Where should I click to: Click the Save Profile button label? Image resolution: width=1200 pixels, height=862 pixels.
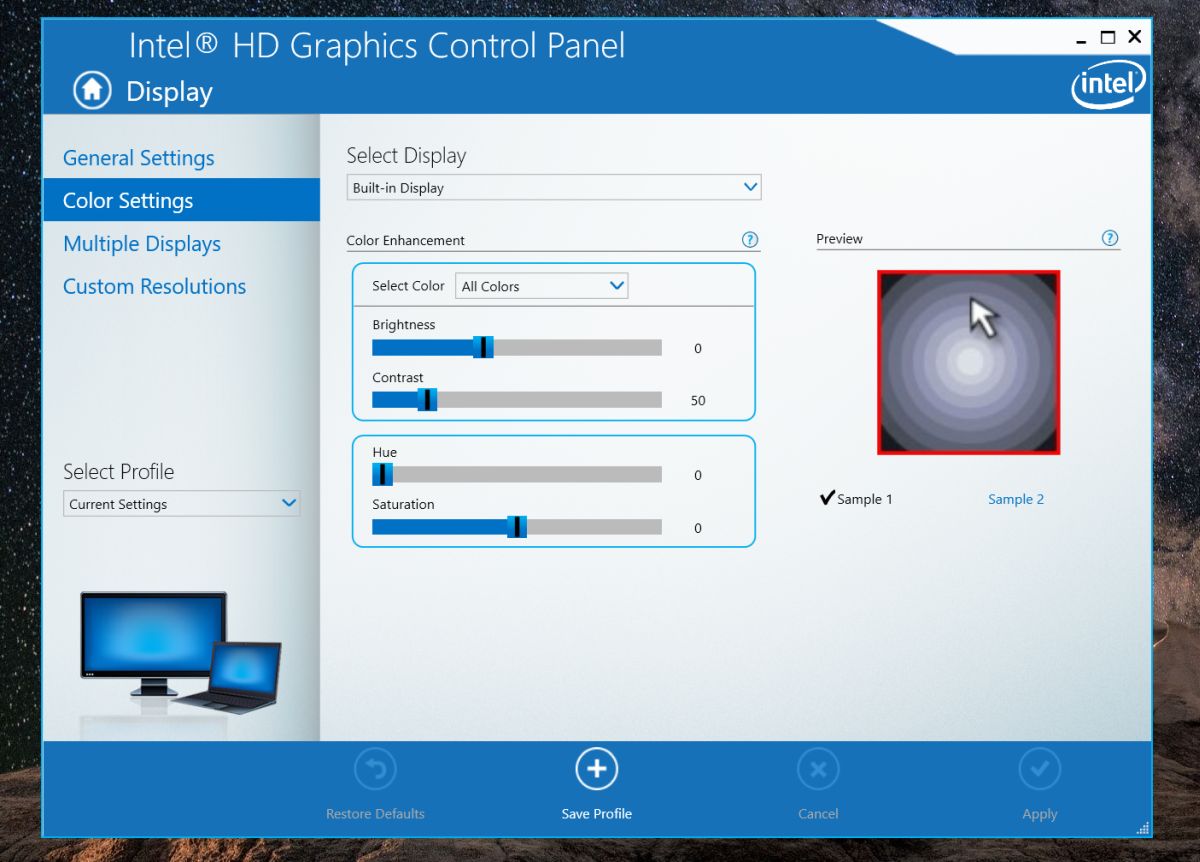[596, 813]
